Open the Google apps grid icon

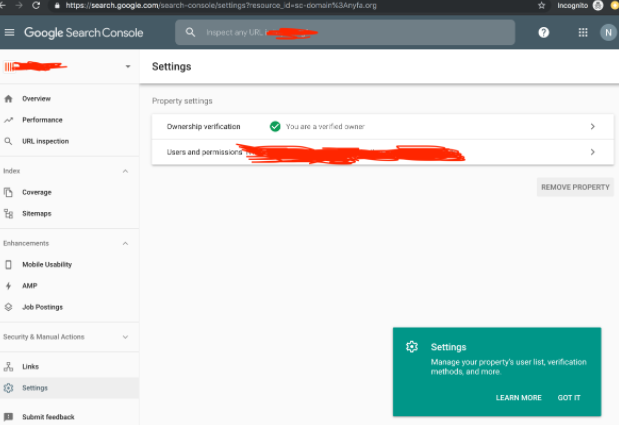point(583,32)
